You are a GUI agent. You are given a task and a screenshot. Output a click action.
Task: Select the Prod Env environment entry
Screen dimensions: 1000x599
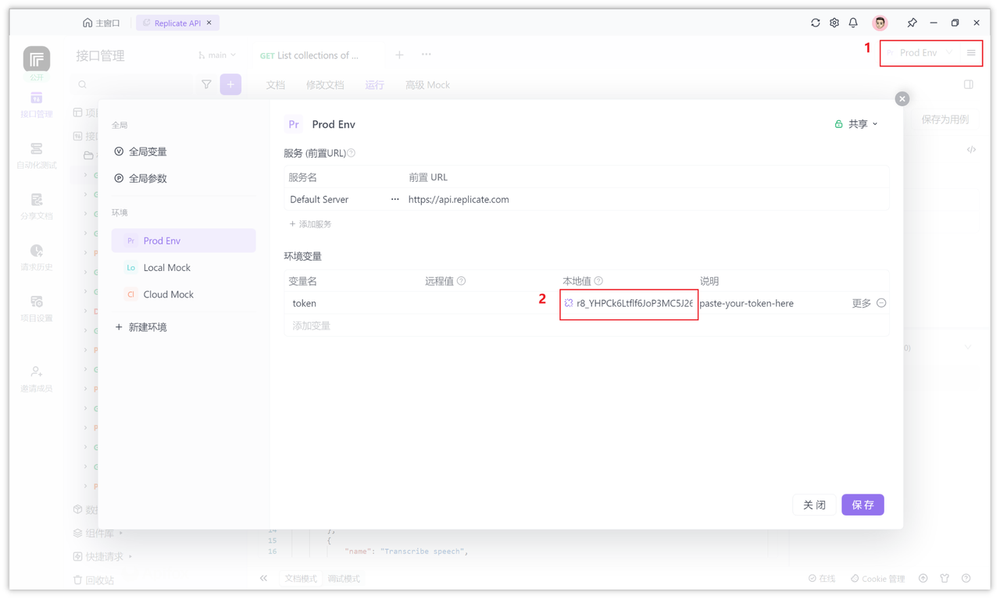183,240
